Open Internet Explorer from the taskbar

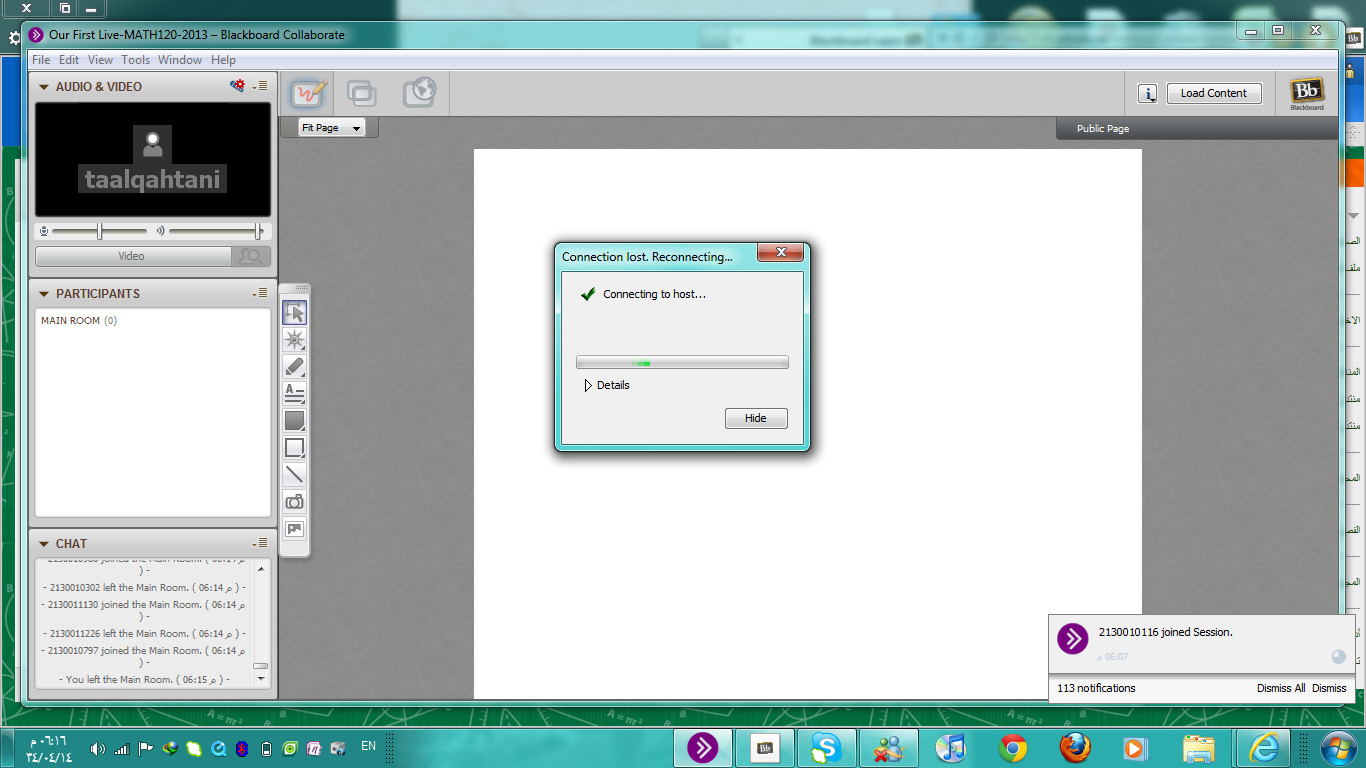coord(1264,747)
